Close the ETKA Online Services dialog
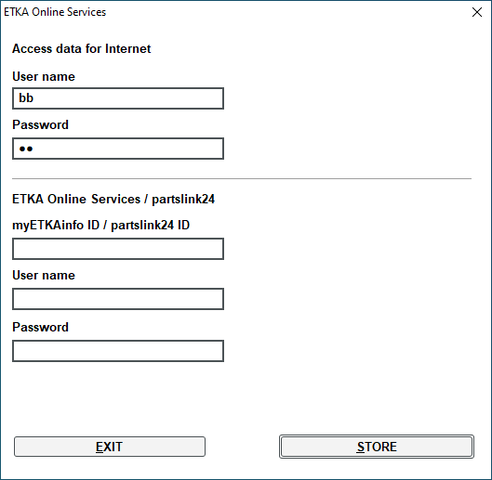 point(477,12)
